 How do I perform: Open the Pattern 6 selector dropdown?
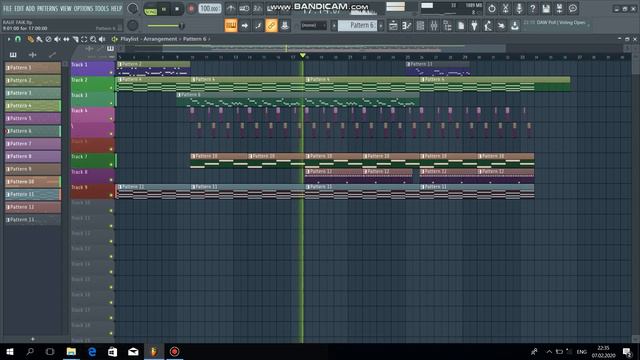click(358, 25)
